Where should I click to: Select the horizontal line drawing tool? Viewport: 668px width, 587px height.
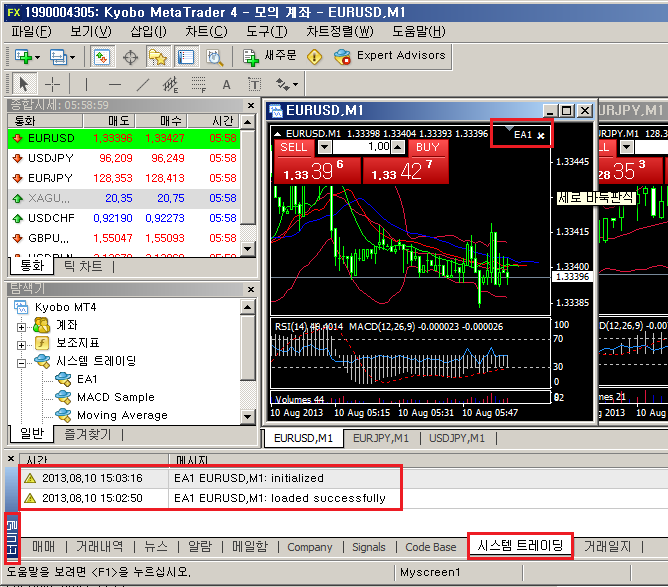tap(115, 84)
